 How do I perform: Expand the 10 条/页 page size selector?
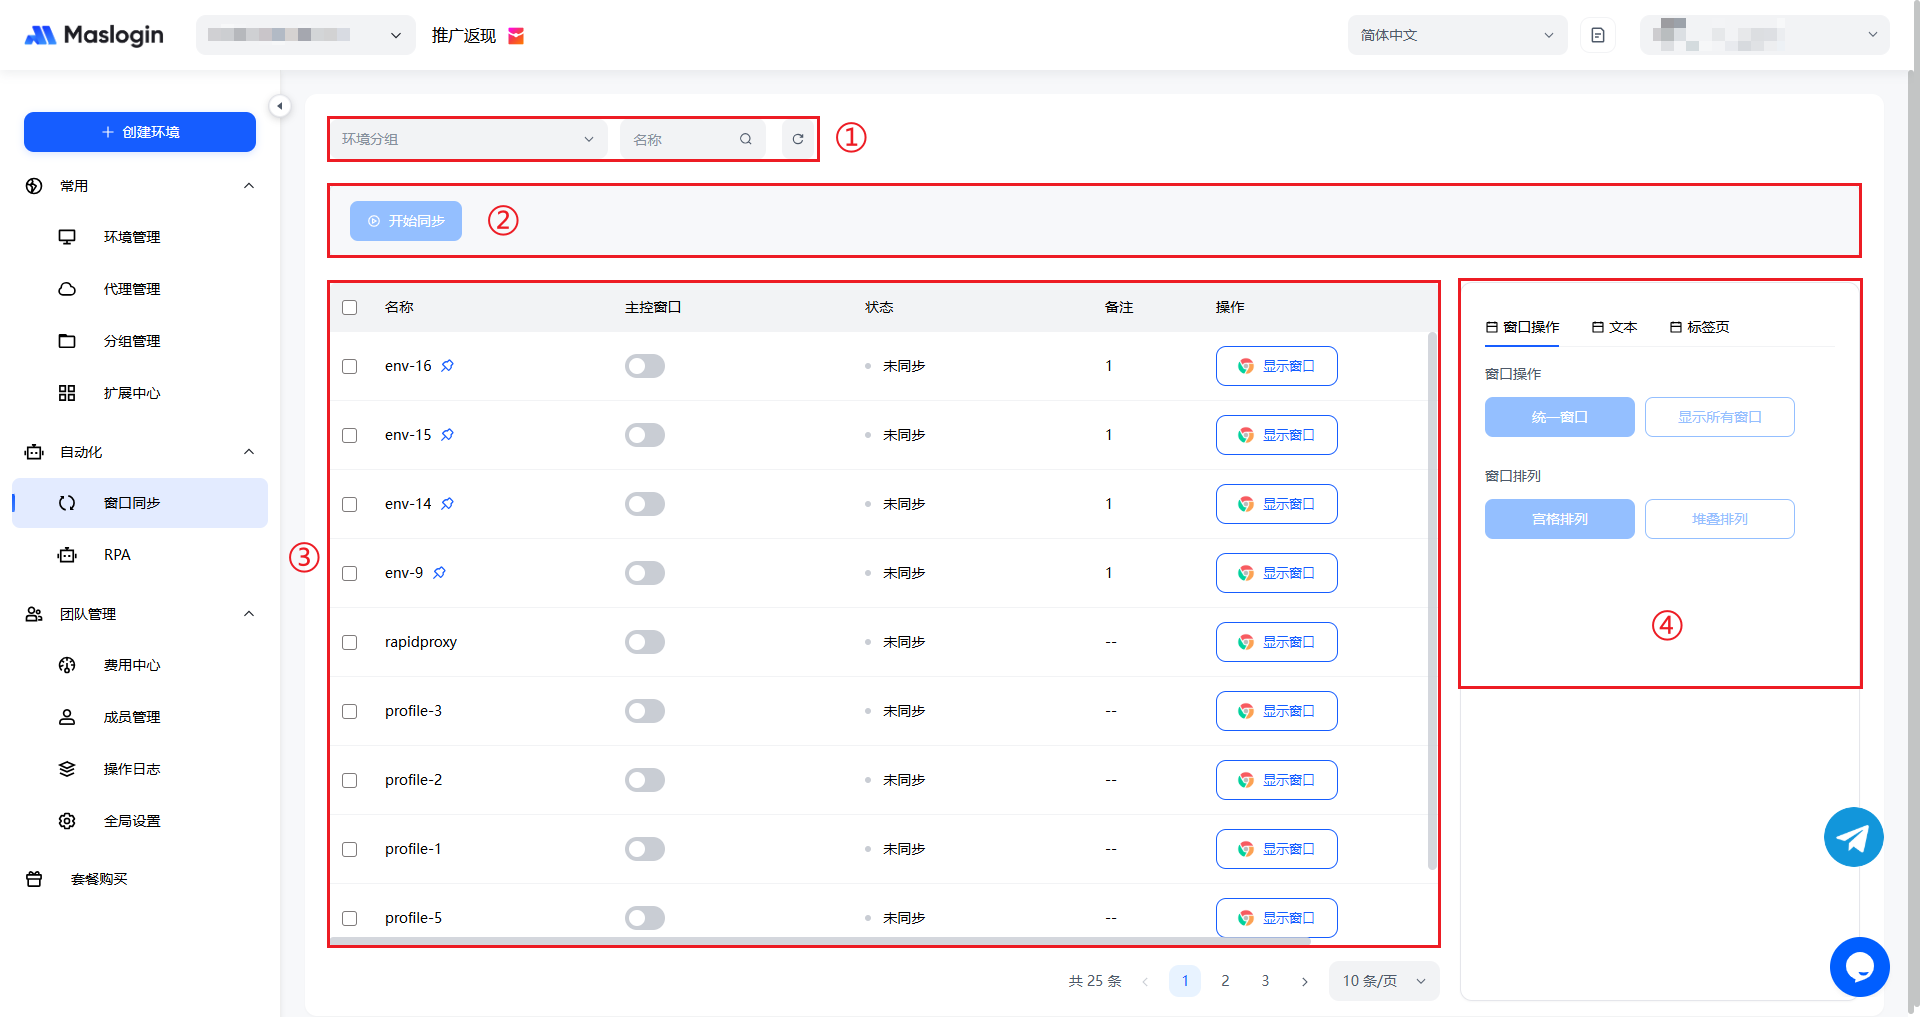[1383, 981]
